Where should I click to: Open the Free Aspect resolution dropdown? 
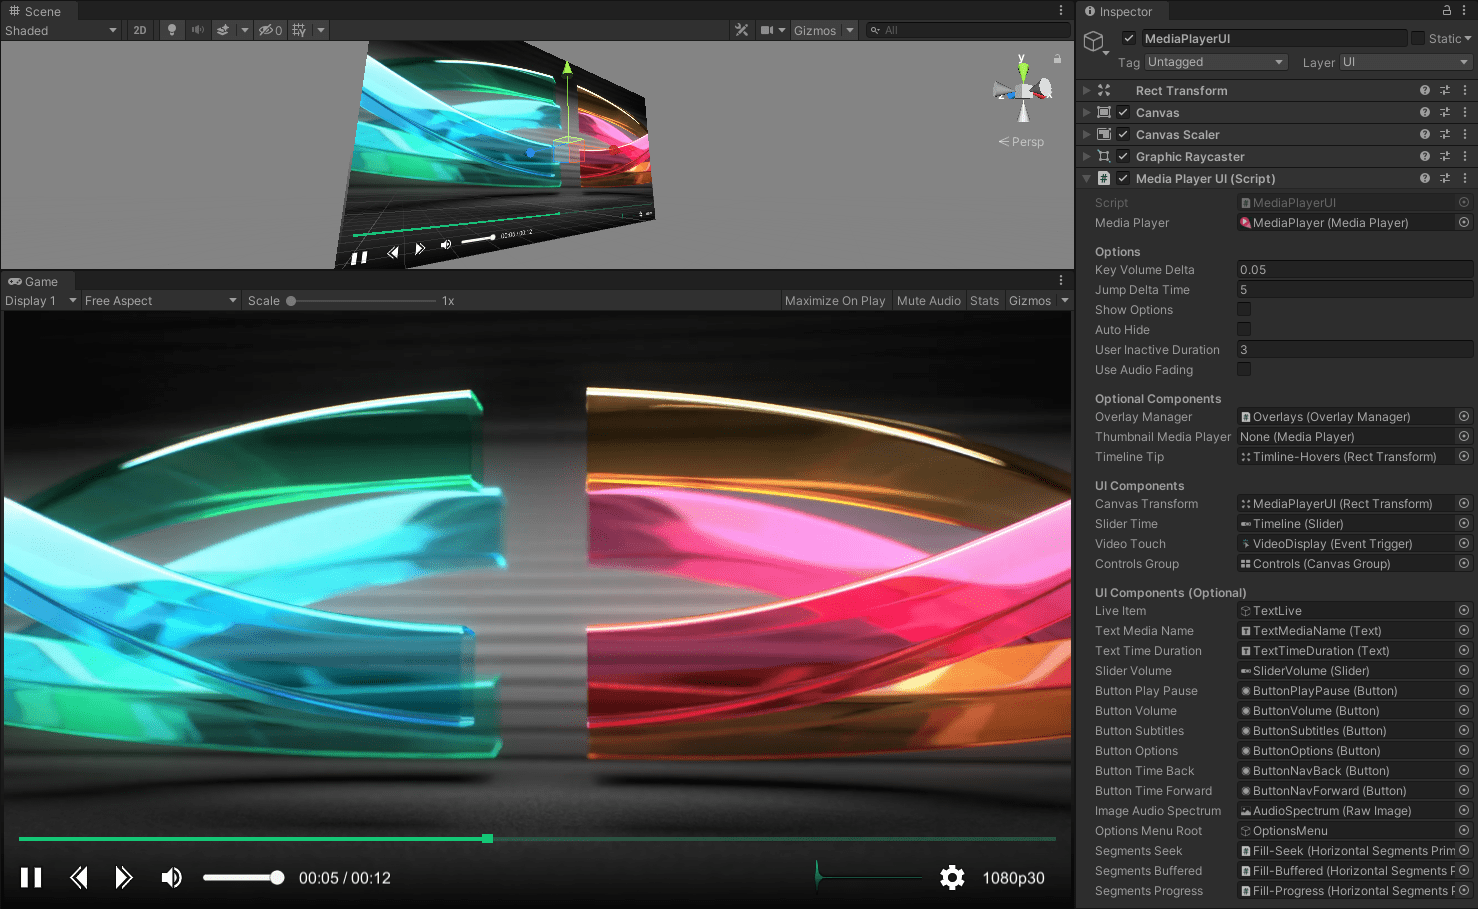(158, 300)
